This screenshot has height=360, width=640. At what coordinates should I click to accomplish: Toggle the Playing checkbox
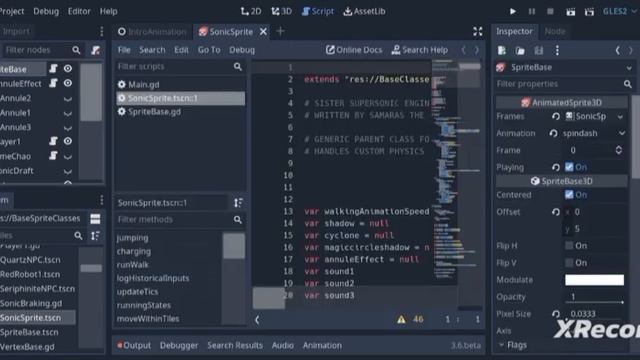point(569,167)
